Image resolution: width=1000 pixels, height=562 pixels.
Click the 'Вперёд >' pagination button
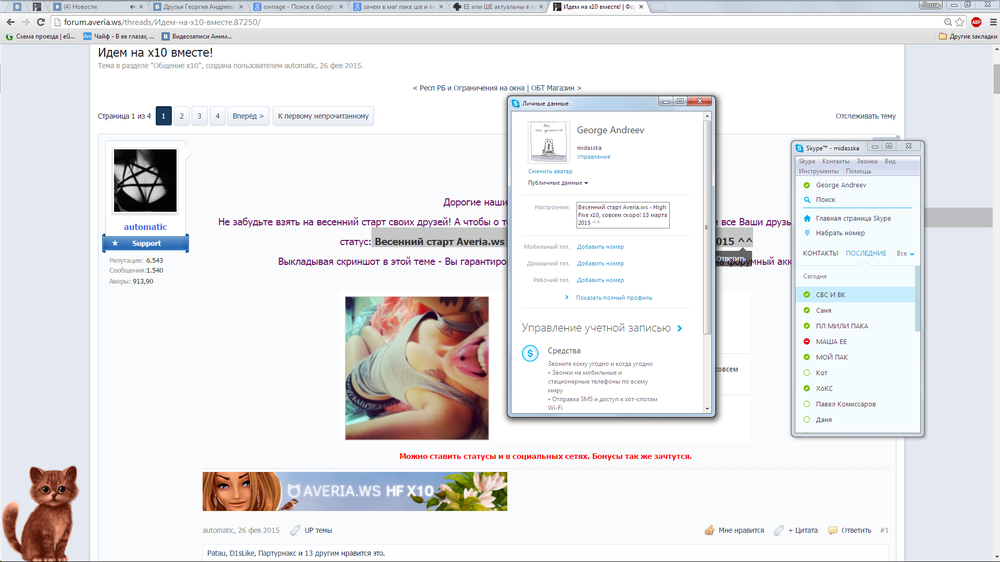coord(248,116)
